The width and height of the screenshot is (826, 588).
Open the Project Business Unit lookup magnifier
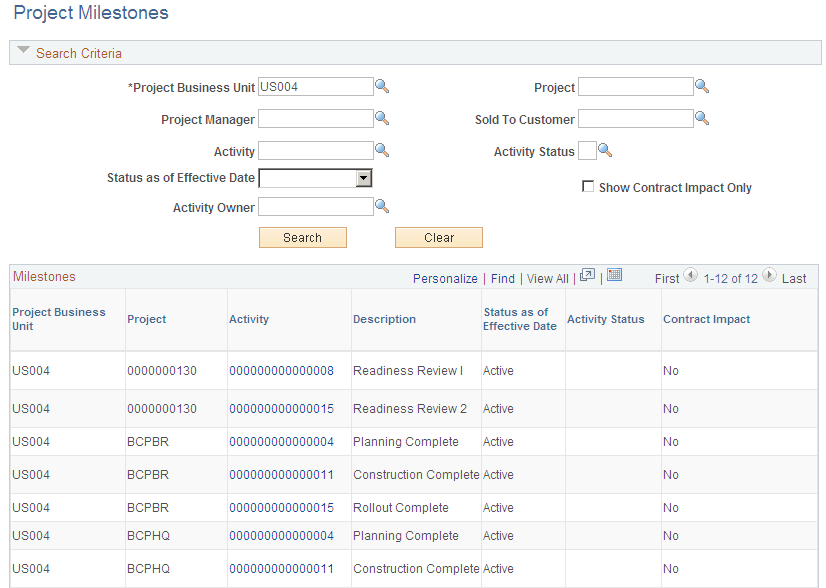pos(381,86)
